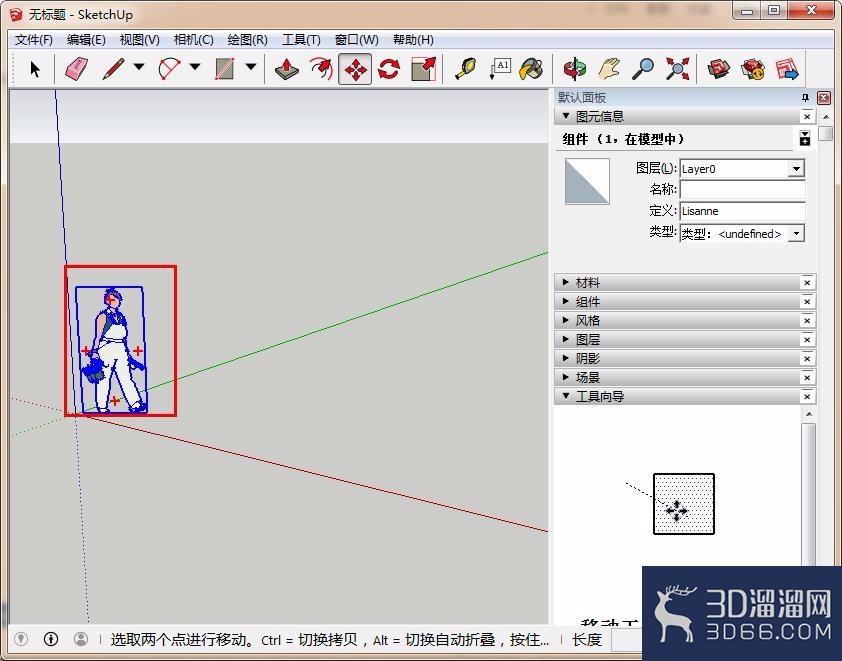Open the 类型 undefined dropdown
Viewport: 842px width, 661px height.
coord(796,234)
